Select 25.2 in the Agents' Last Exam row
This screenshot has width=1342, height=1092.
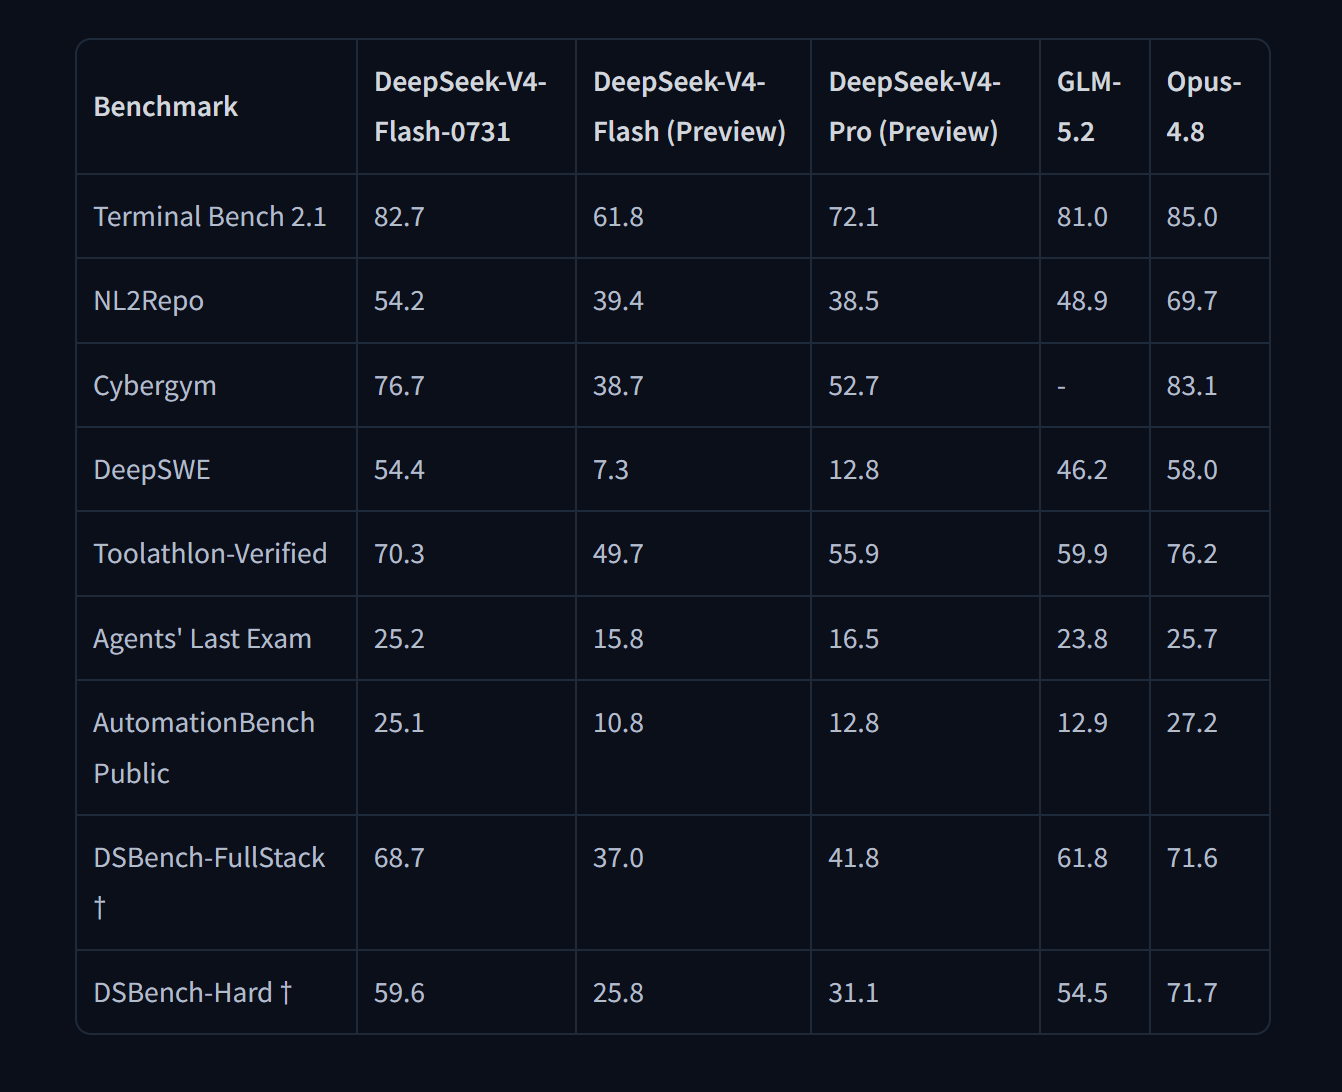[x=399, y=639]
